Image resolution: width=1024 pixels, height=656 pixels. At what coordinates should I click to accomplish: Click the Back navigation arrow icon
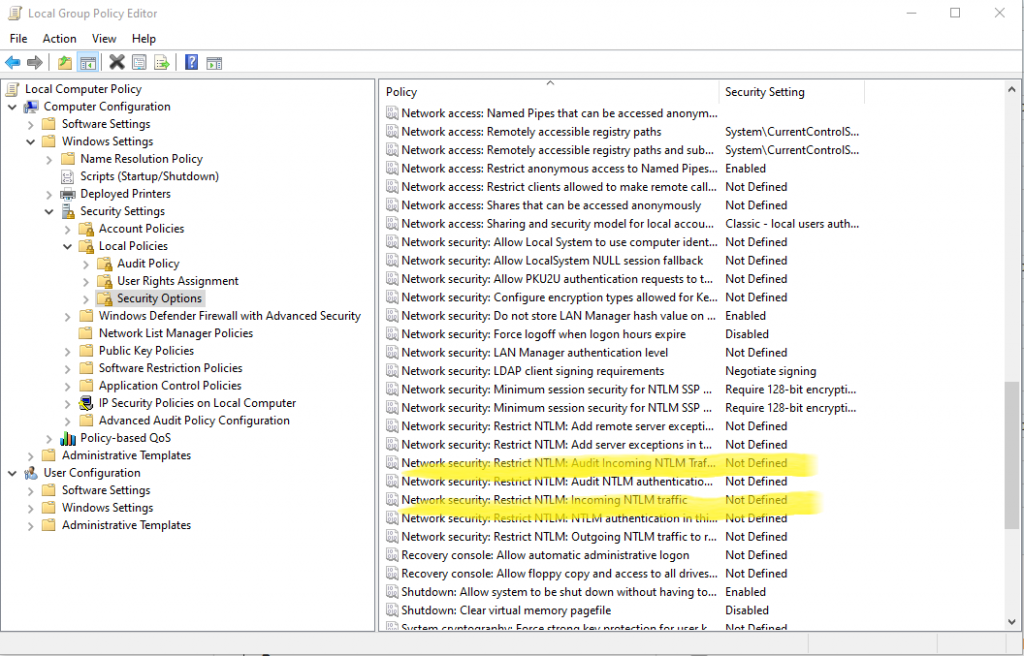[x=12, y=62]
